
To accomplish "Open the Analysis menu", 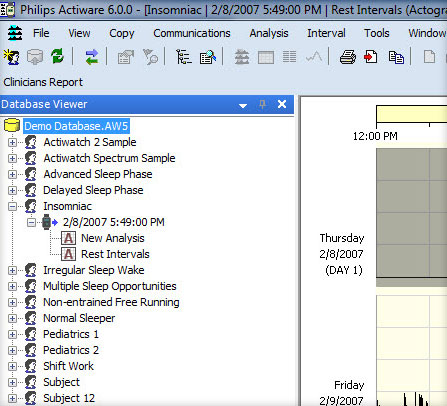I will (269, 33).
